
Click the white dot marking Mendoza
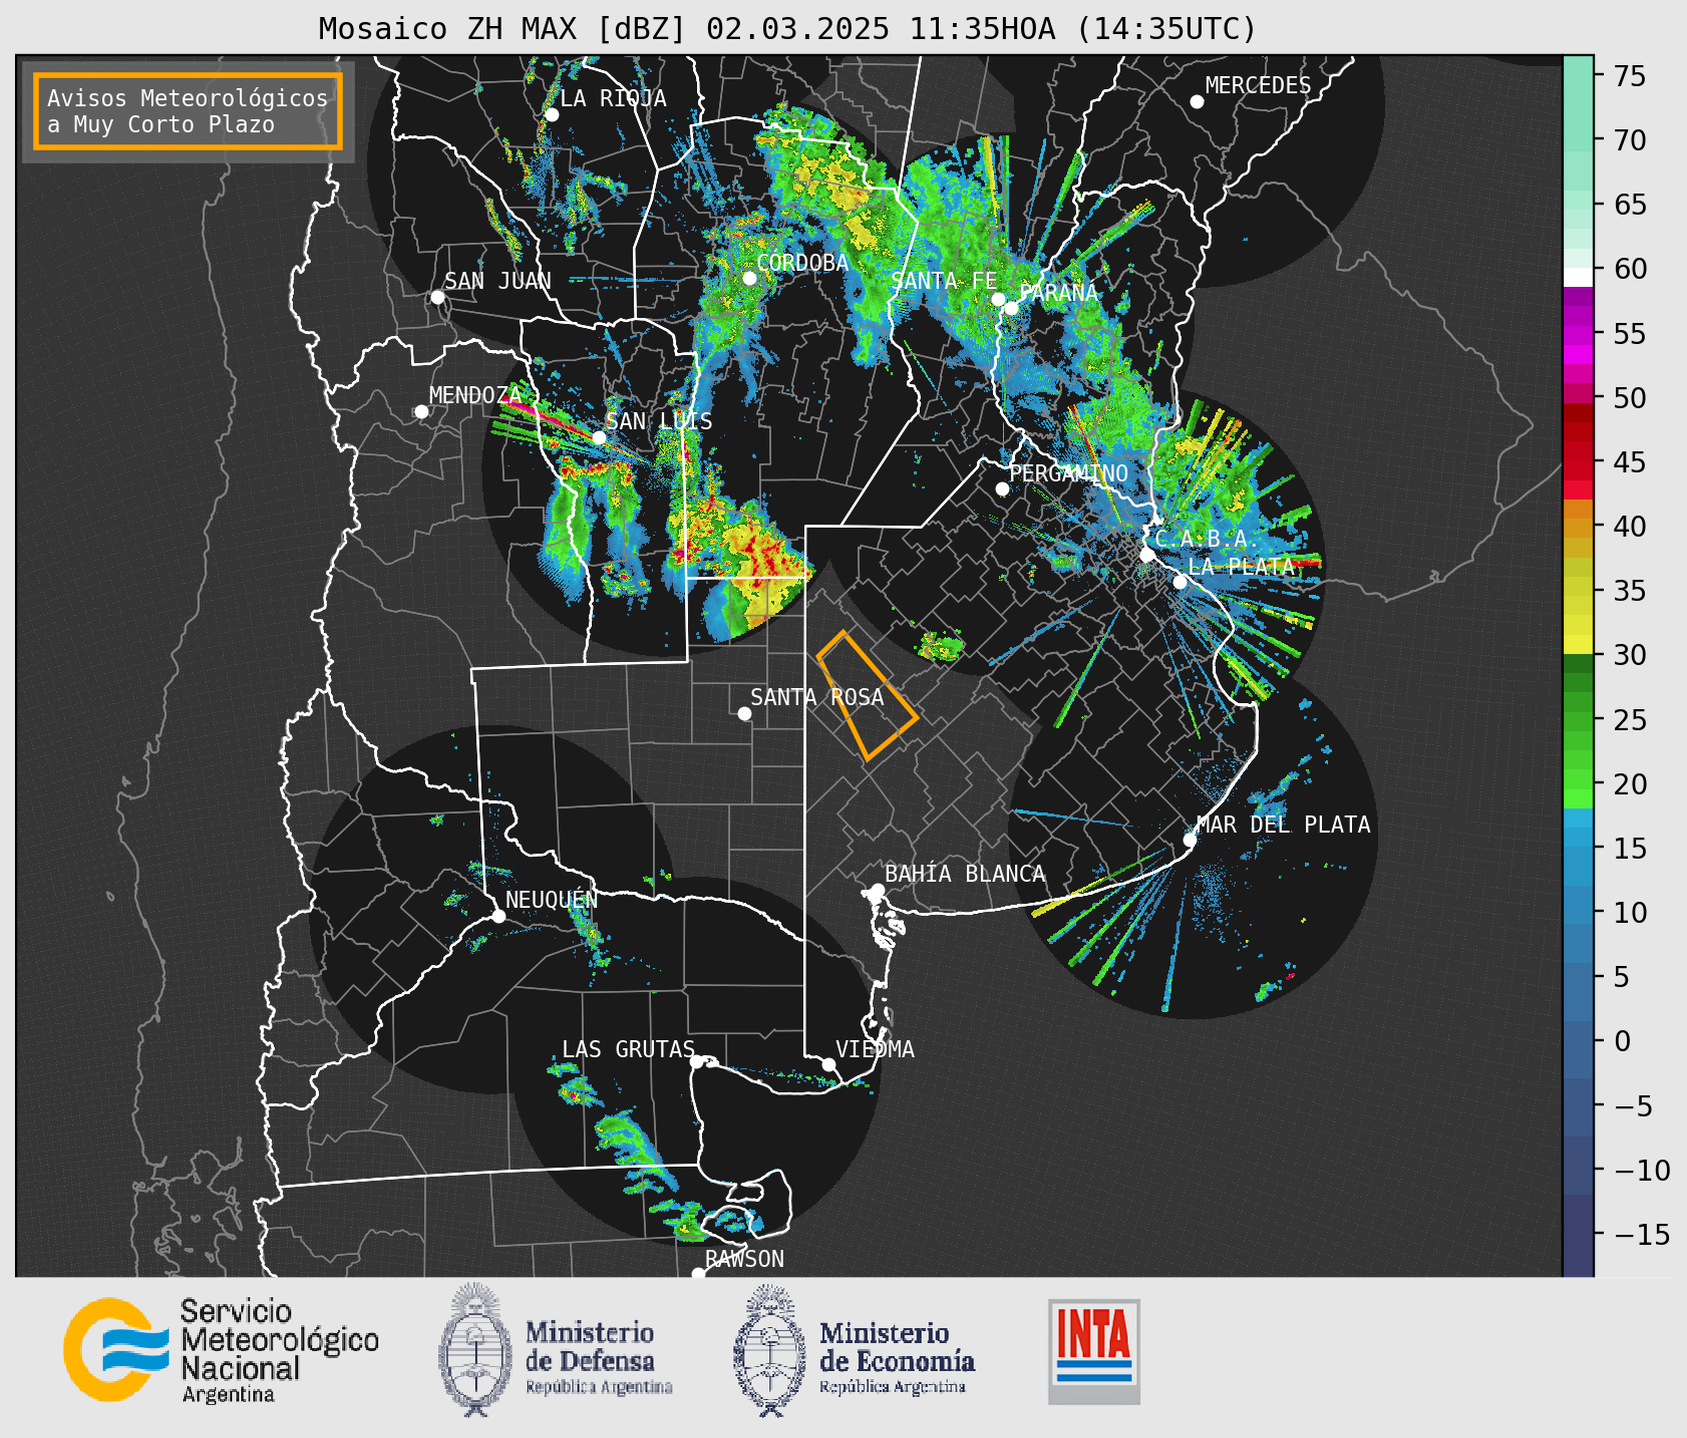click(422, 412)
